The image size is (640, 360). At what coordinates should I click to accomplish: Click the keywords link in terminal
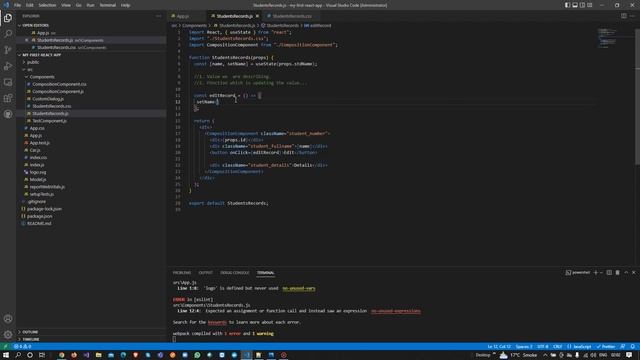click(x=217, y=322)
